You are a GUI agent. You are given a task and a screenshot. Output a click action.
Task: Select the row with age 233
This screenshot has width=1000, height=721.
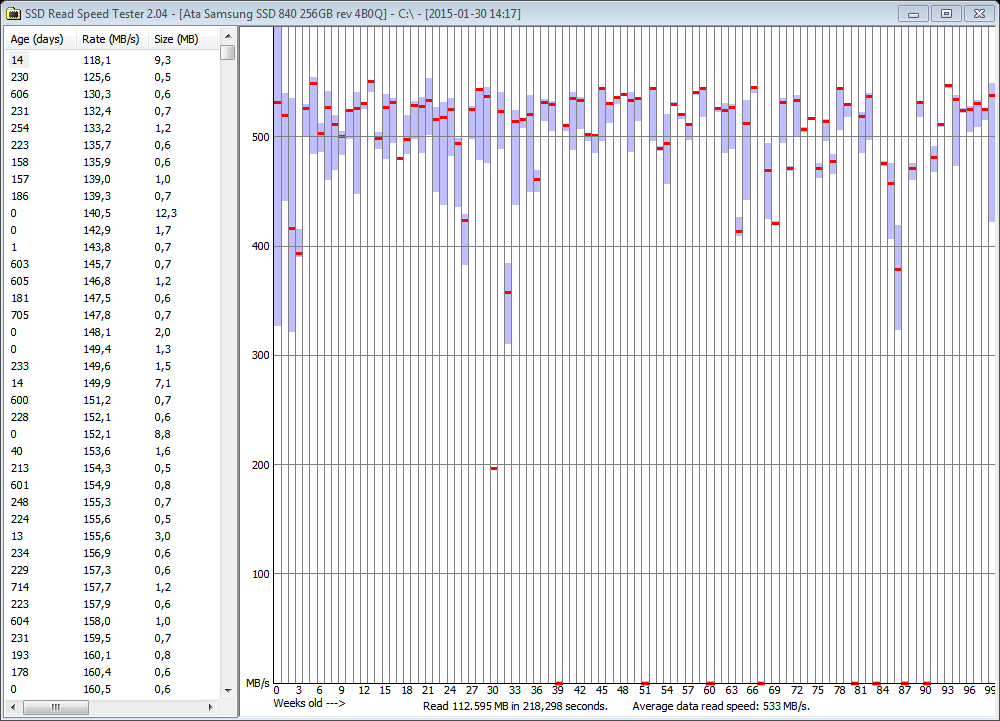[112, 366]
